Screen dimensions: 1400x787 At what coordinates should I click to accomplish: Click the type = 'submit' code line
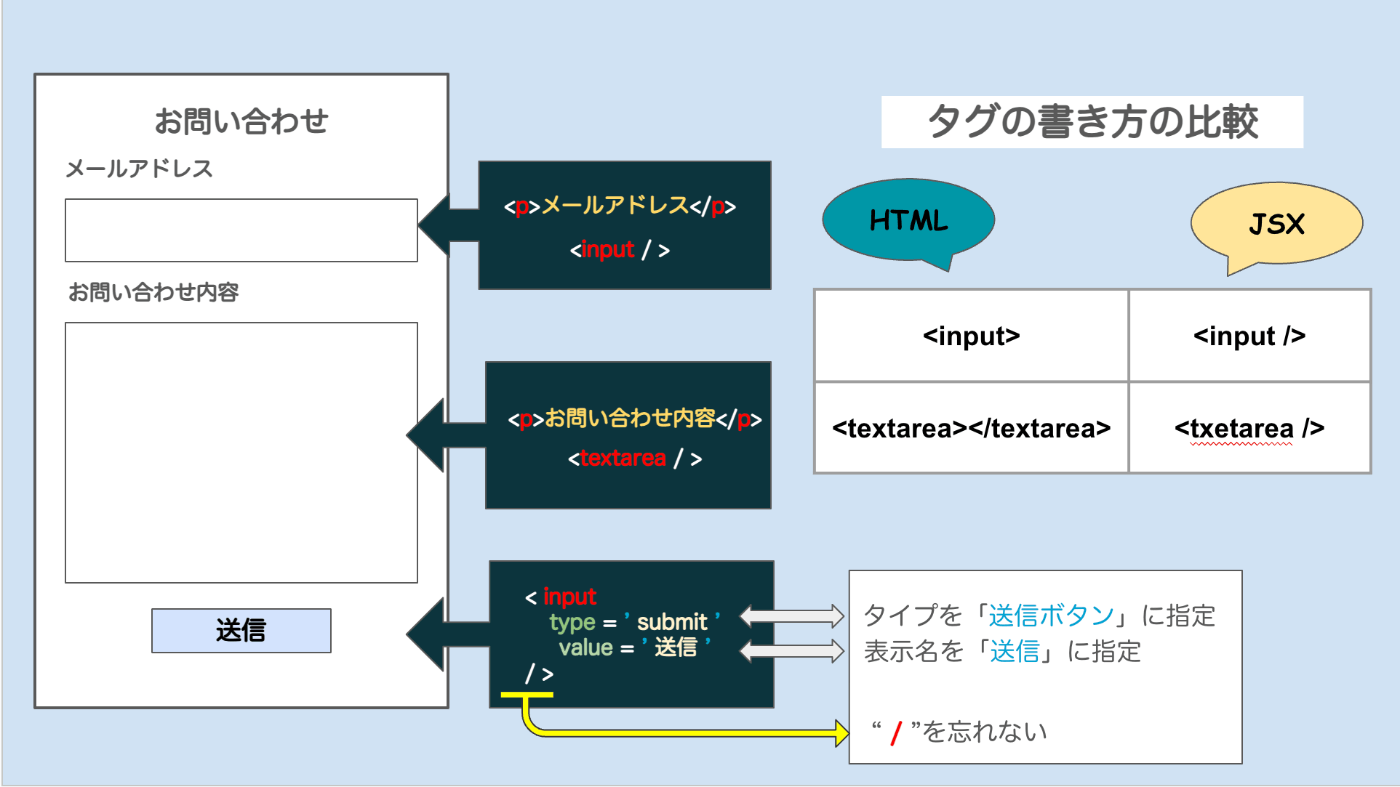[x=634, y=622]
